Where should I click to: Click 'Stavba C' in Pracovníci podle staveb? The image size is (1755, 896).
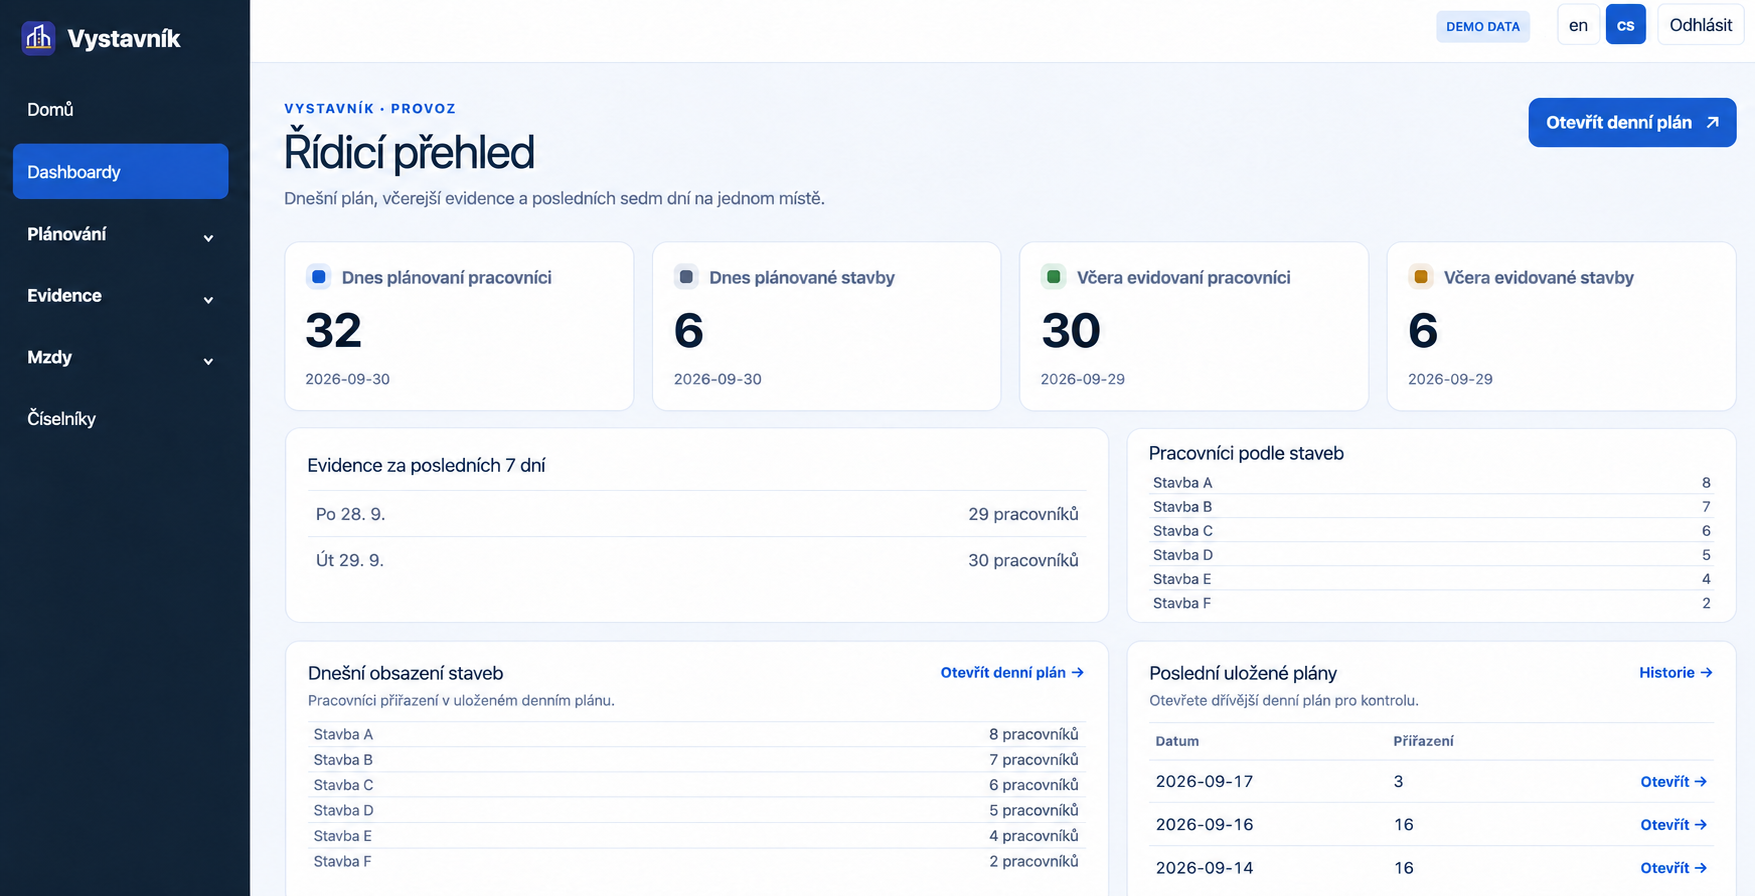[1182, 531]
